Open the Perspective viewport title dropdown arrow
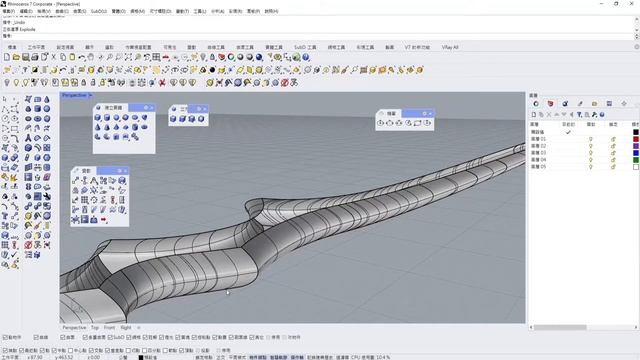The image size is (640, 360). tap(90, 95)
